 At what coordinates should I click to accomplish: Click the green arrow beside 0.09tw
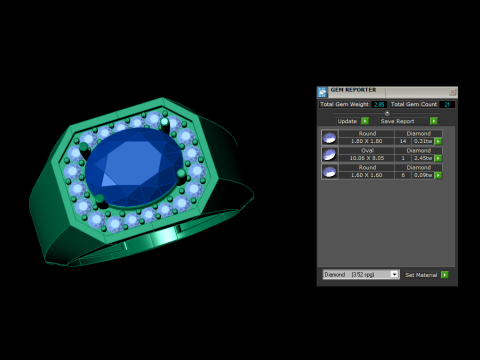(x=438, y=175)
